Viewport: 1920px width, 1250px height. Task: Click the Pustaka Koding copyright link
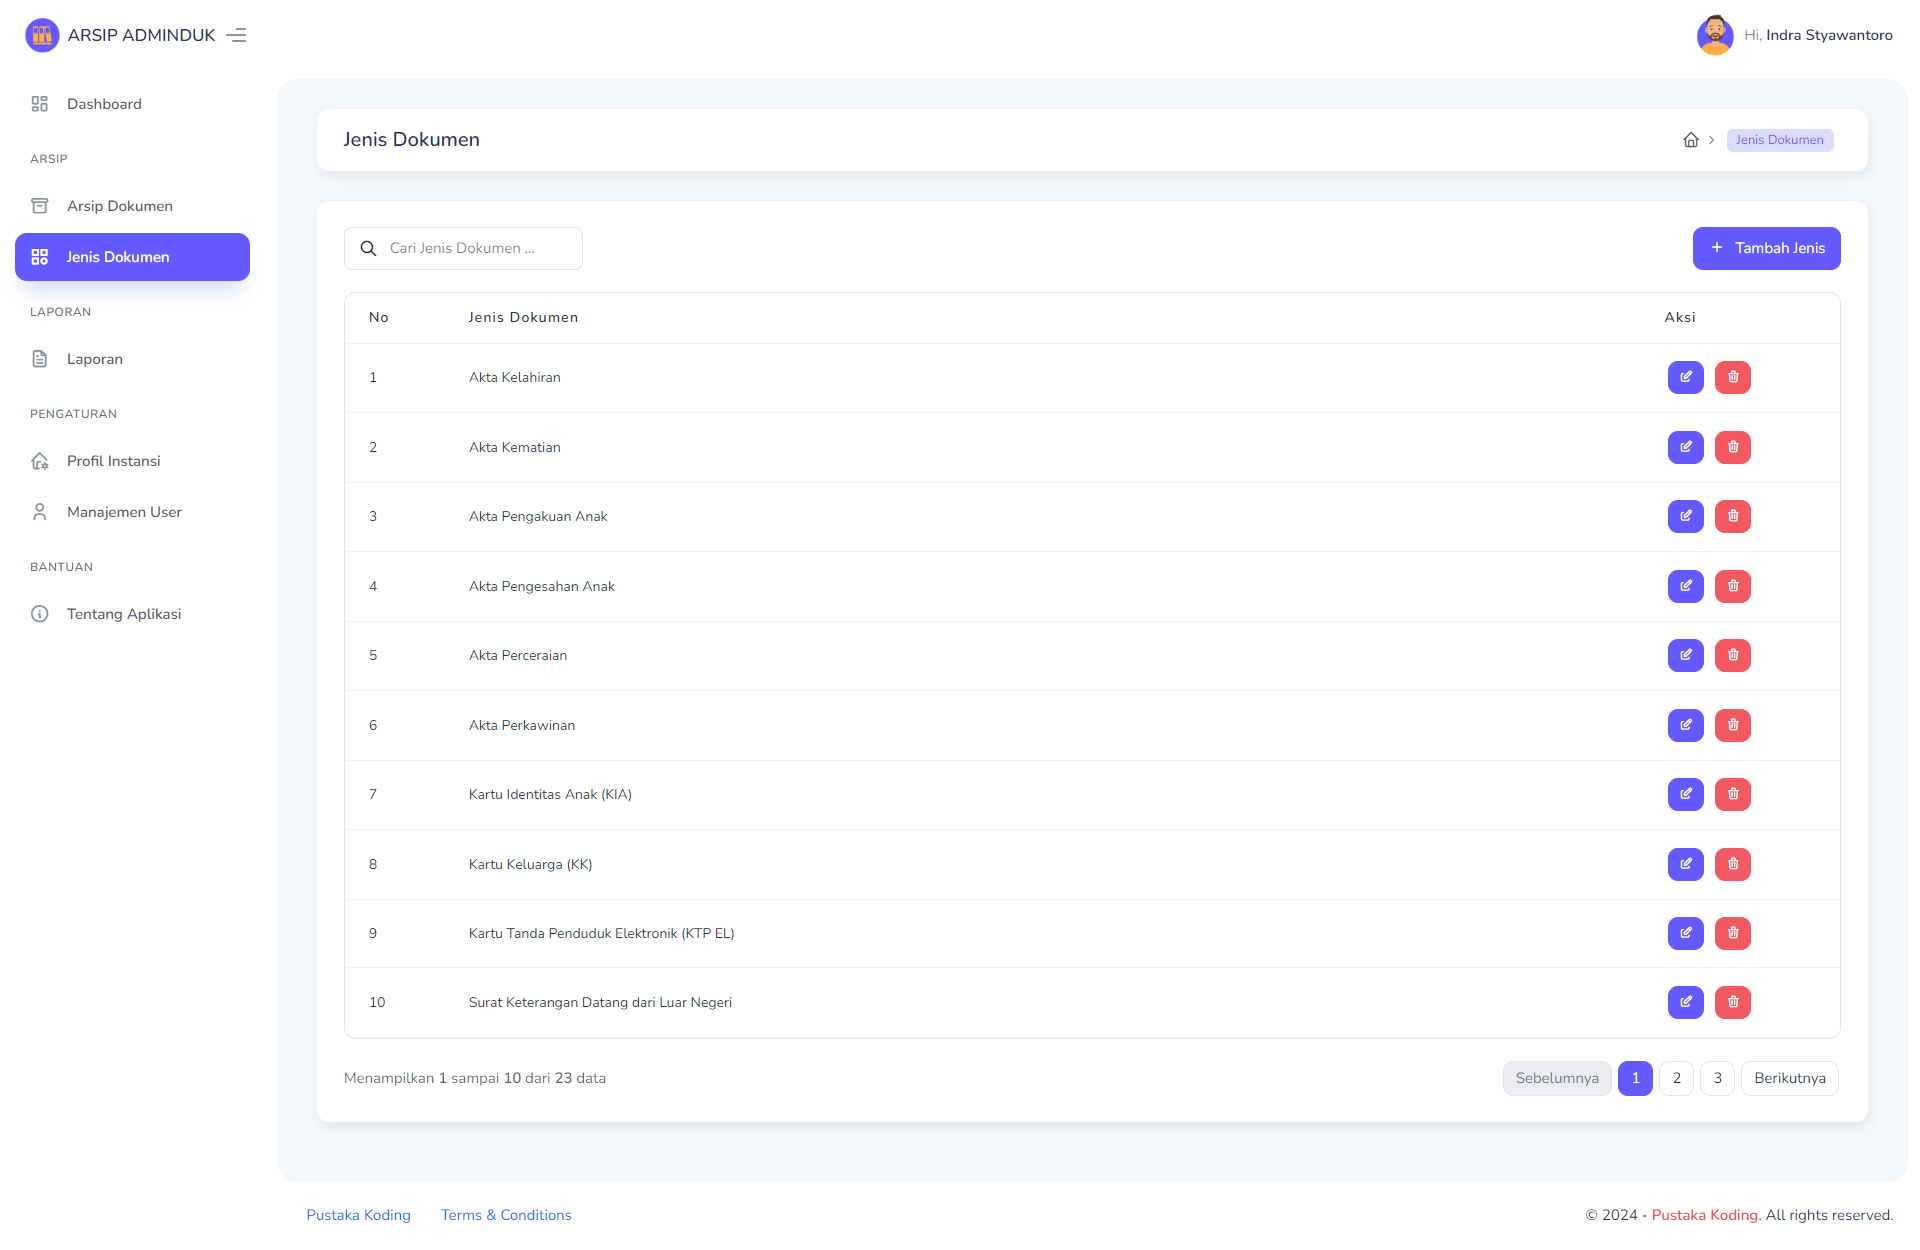[x=1706, y=1215]
